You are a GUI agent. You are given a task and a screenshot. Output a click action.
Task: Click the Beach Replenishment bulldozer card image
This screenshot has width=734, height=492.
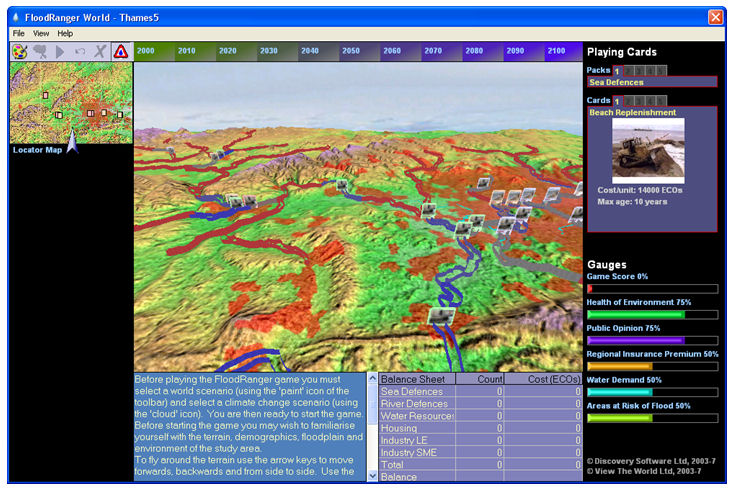(650, 151)
